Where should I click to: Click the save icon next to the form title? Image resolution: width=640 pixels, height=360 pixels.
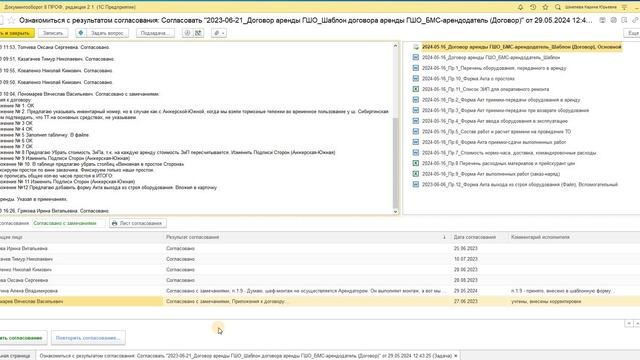coord(602,20)
